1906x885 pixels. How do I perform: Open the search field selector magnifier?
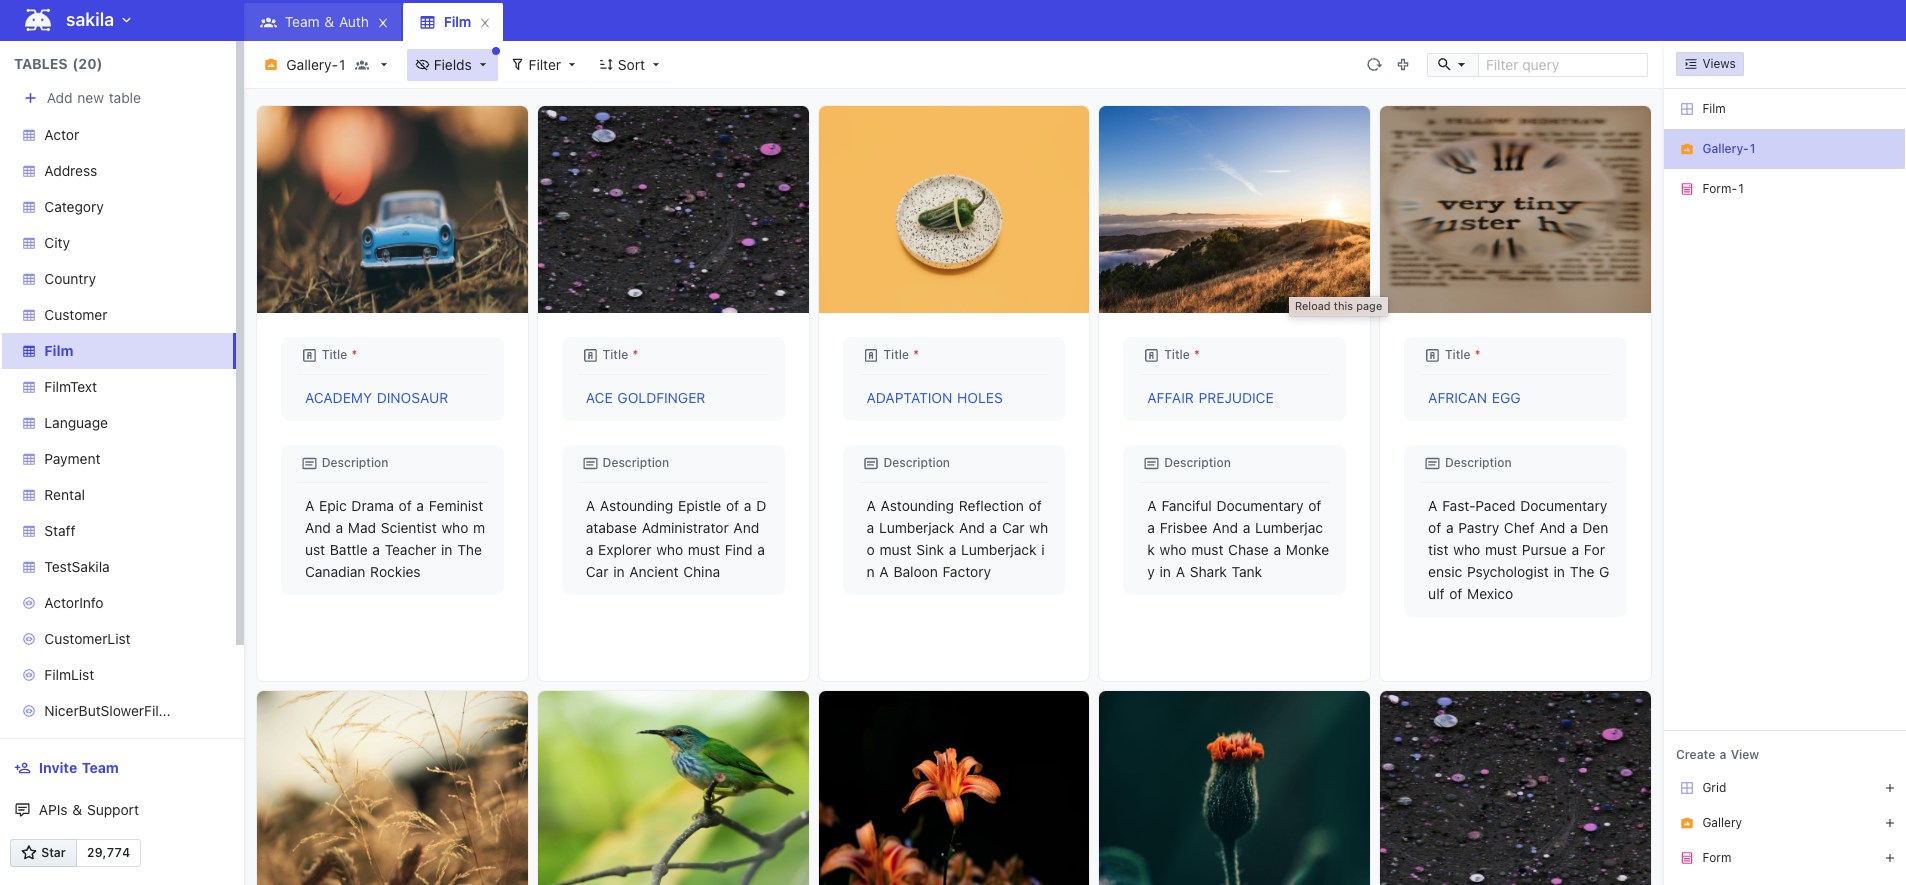click(x=1451, y=65)
